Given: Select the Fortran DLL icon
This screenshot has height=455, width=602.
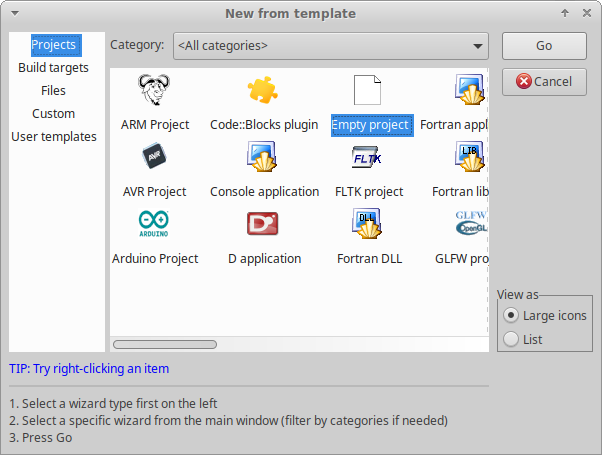Looking at the screenshot, I should [x=369, y=225].
